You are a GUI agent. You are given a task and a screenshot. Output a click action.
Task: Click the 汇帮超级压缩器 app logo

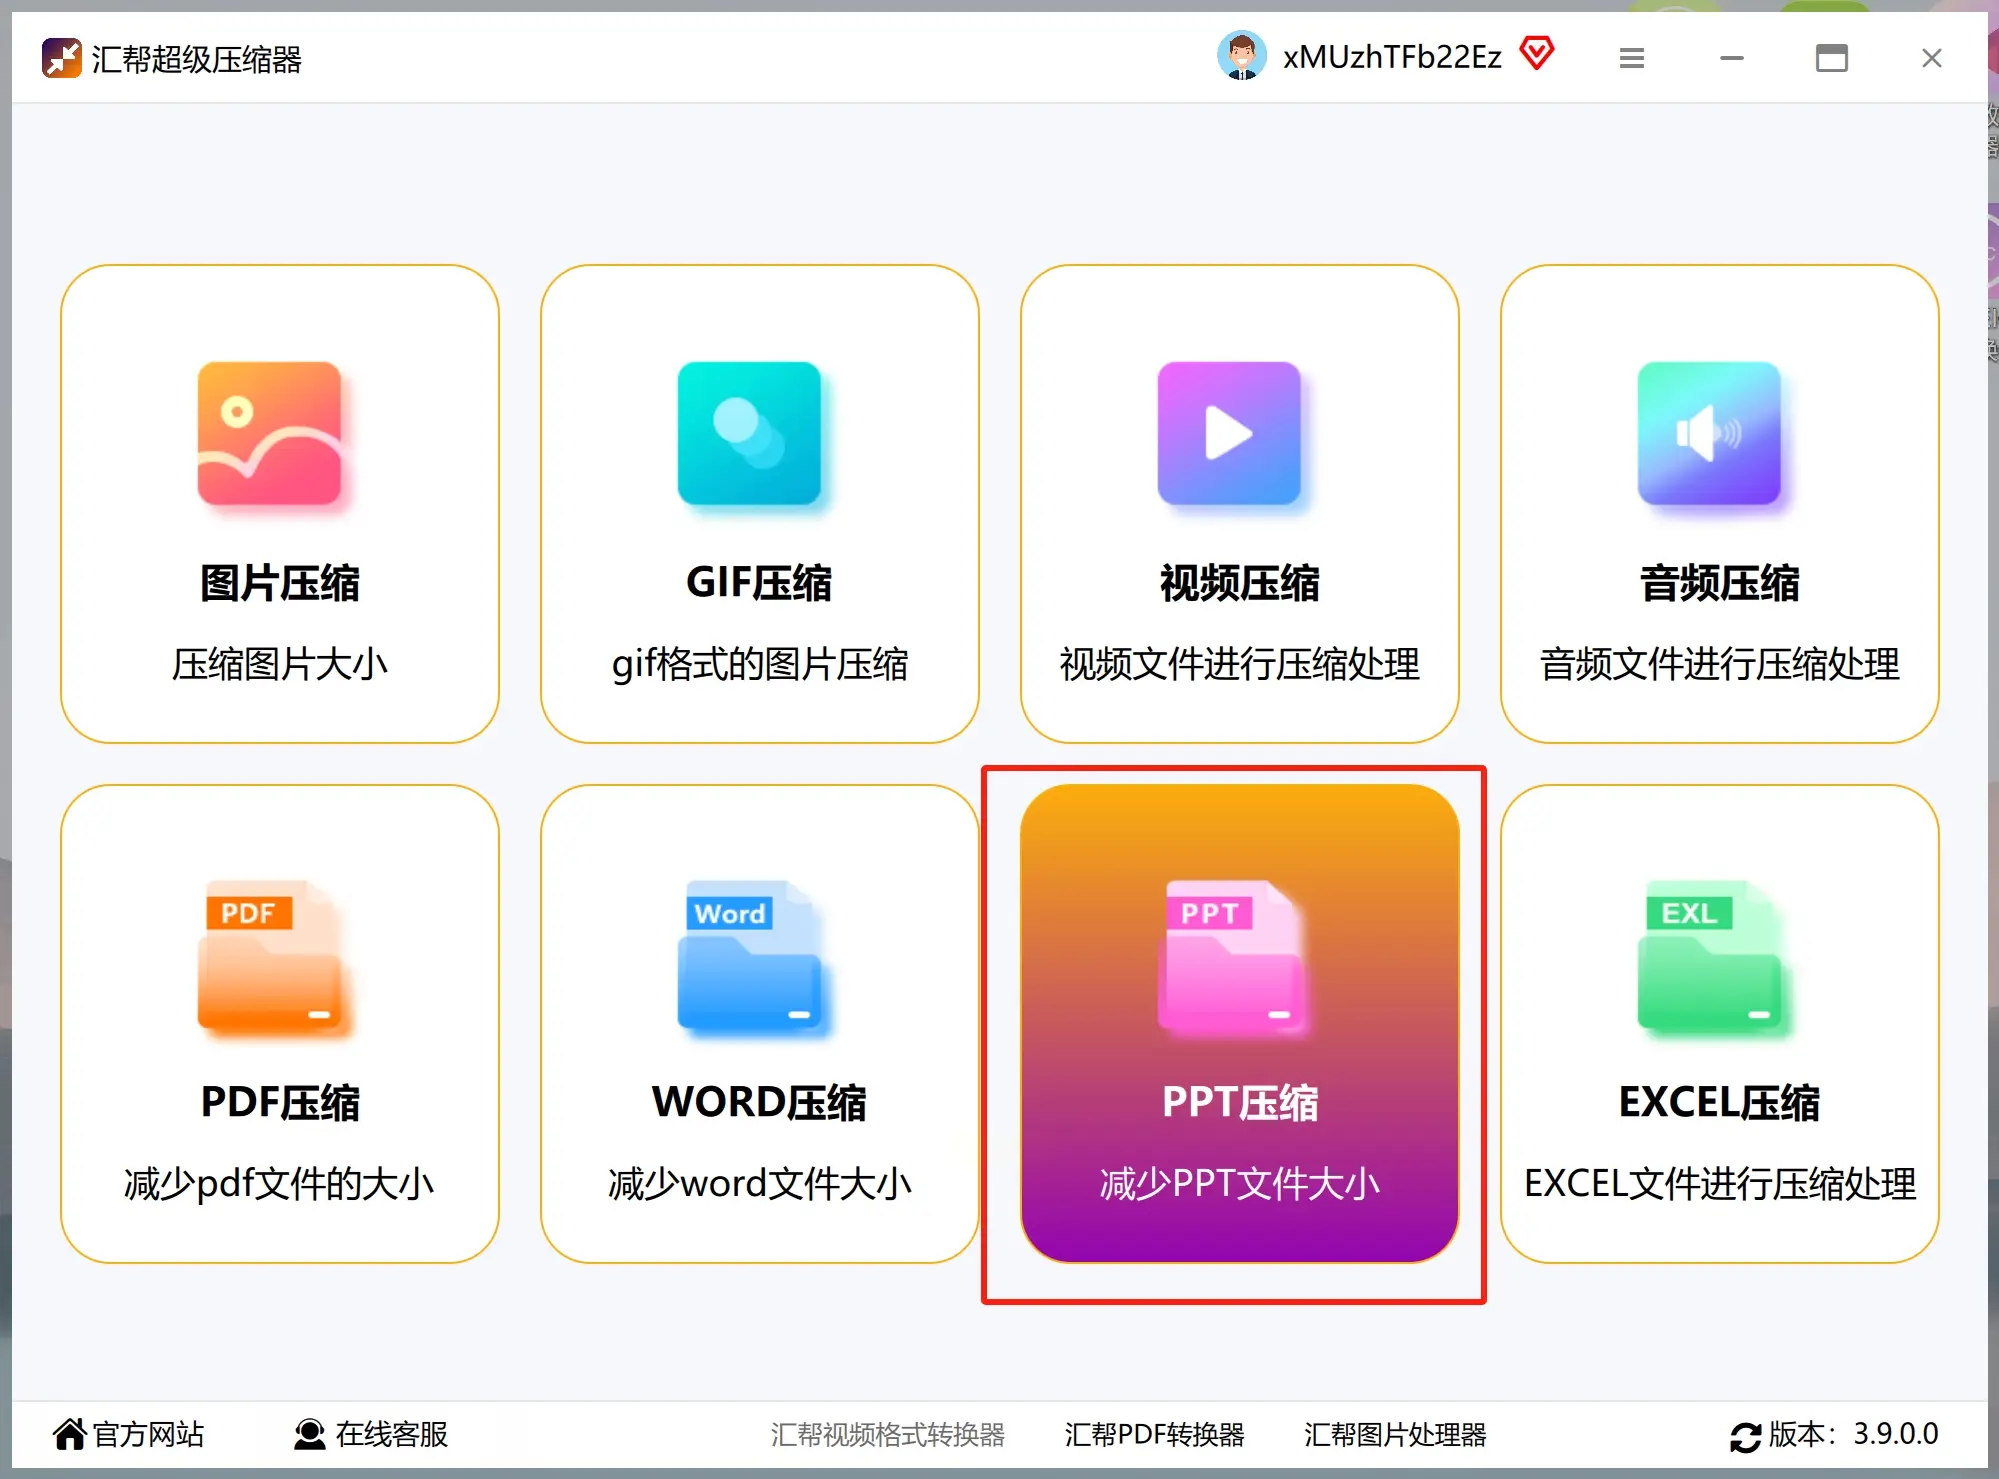pyautogui.click(x=62, y=58)
